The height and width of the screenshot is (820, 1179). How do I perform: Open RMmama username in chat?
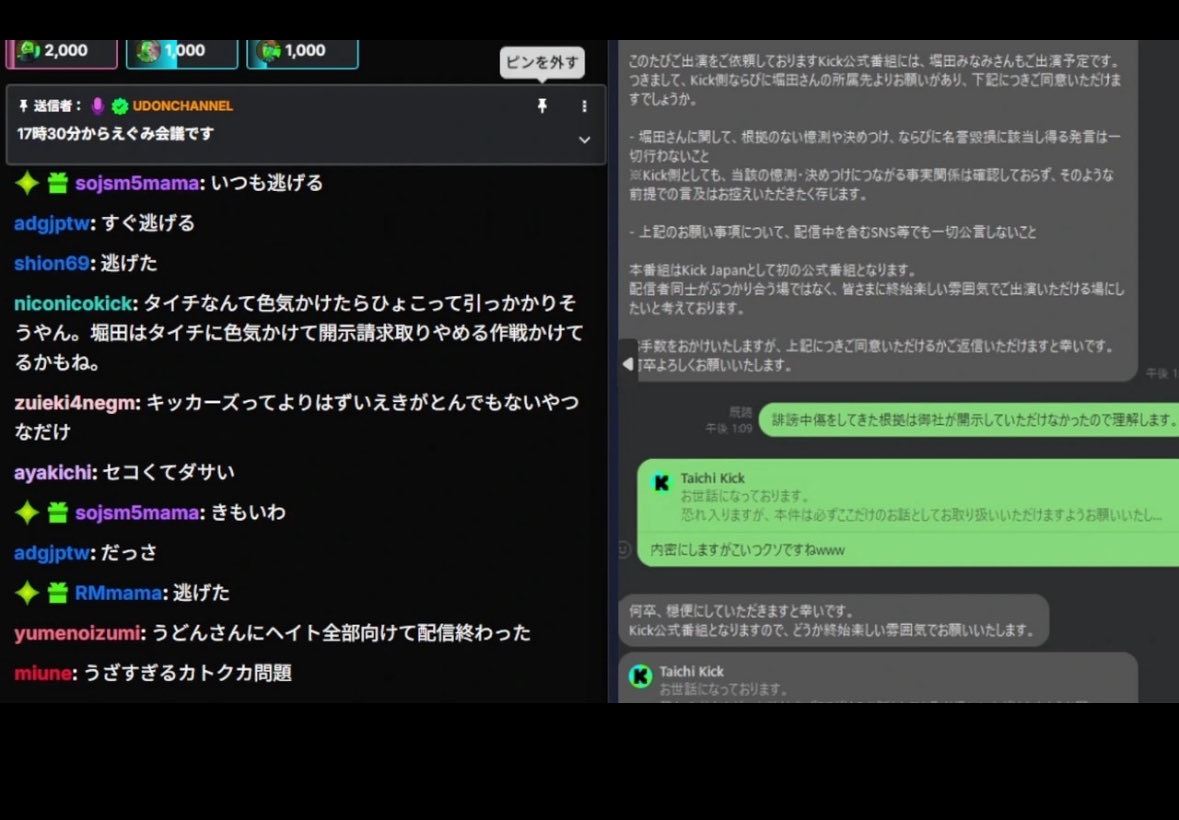[x=118, y=593]
